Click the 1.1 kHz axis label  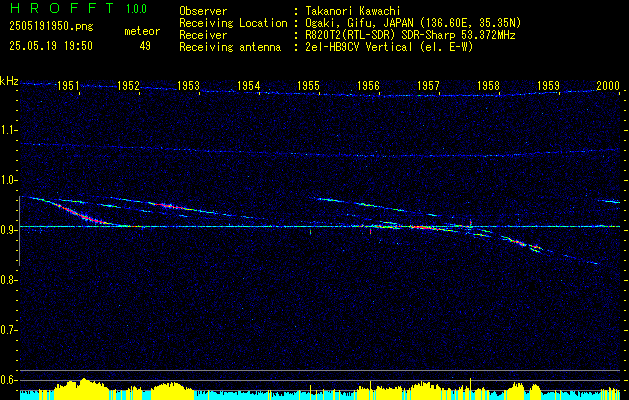[x=8, y=130]
